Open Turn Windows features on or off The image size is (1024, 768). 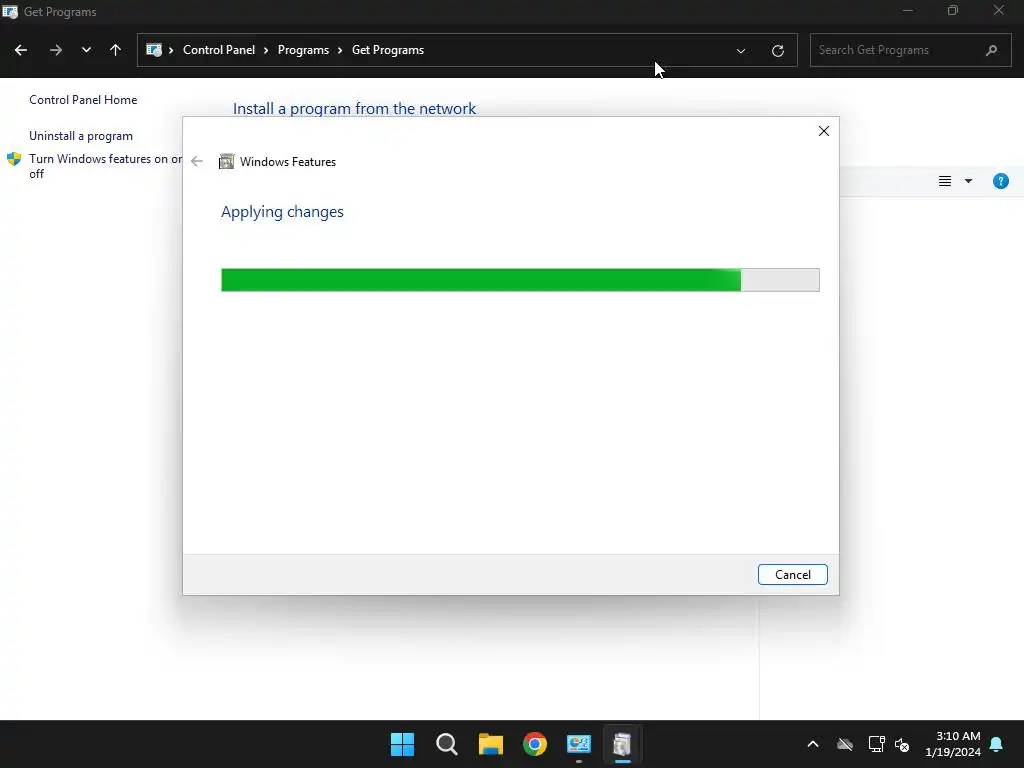click(106, 166)
